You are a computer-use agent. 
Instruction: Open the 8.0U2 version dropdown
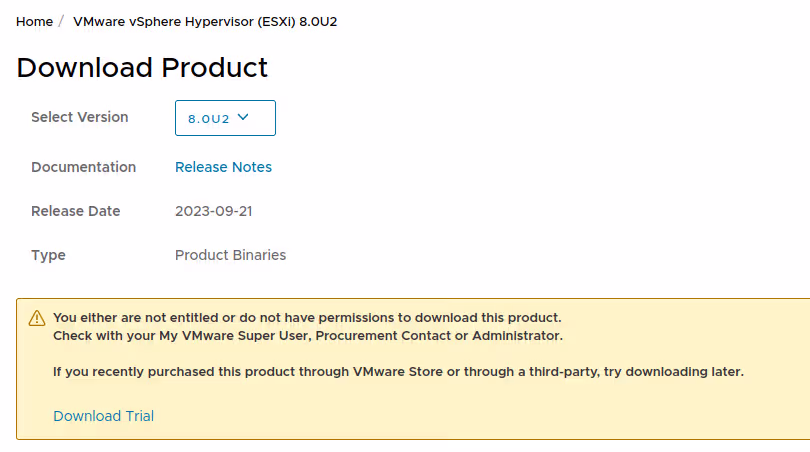(x=225, y=118)
